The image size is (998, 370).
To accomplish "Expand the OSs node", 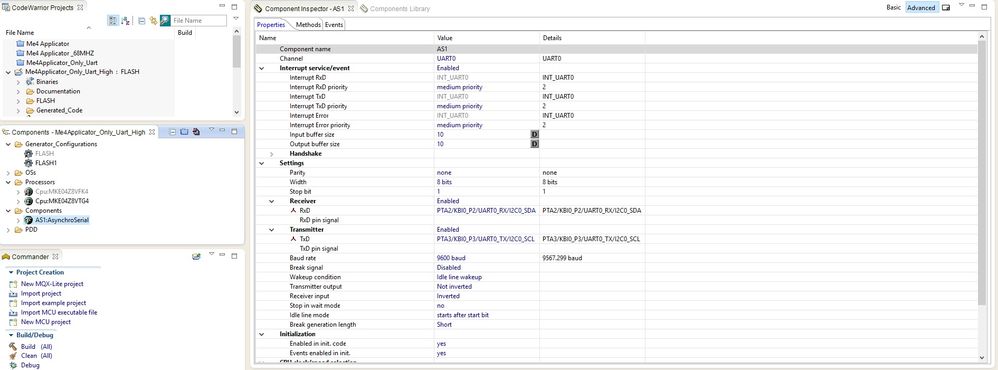I will 8,173.
